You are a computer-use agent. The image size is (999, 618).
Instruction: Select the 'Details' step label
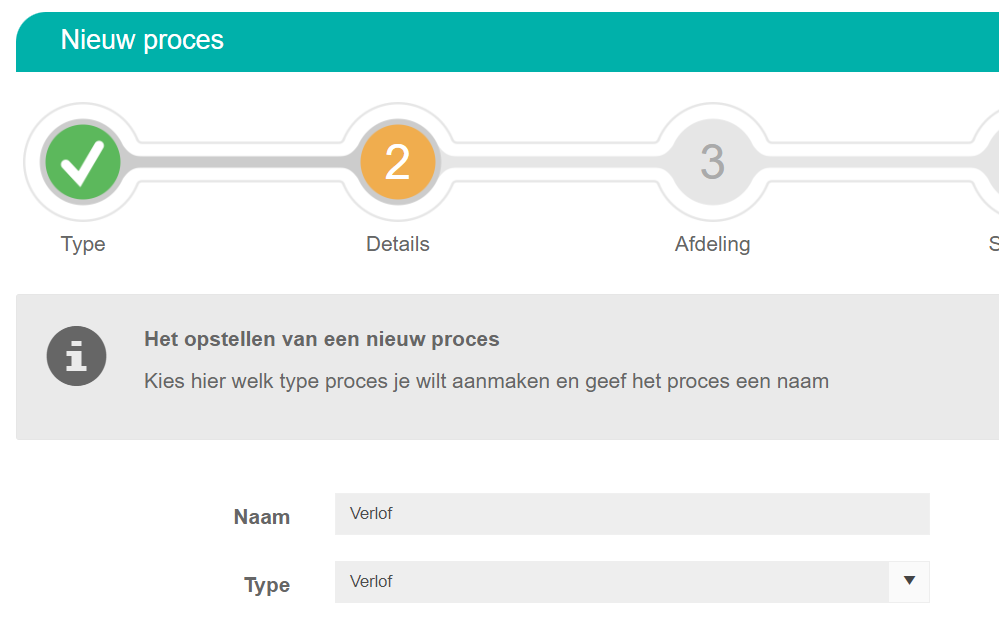coord(398,244)
